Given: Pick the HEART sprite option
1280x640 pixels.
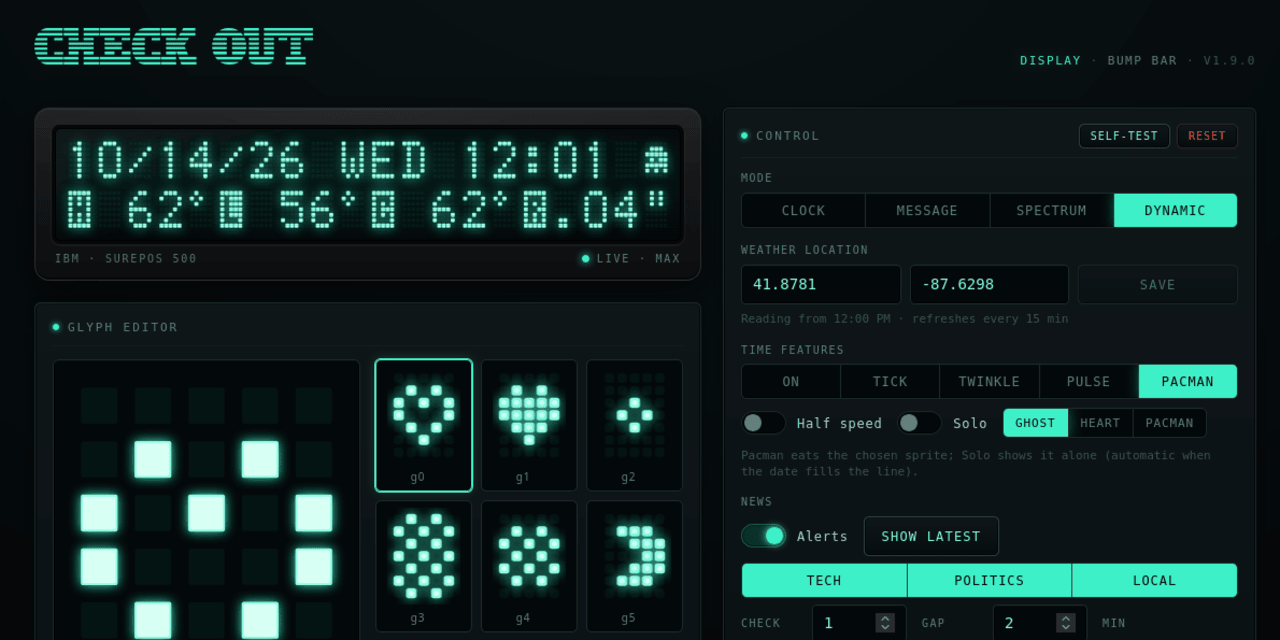Looking at the screenshot, I should tap(1100, 423).
